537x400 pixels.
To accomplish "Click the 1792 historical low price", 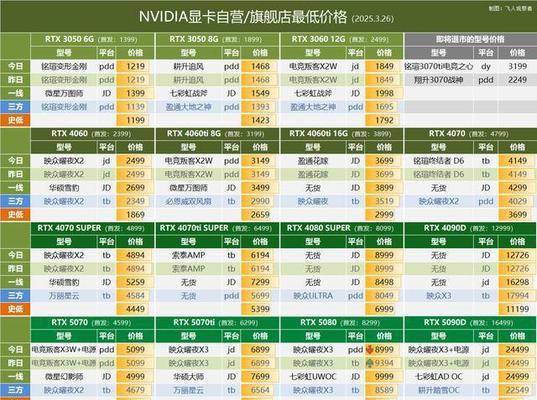I will (384, 120).
